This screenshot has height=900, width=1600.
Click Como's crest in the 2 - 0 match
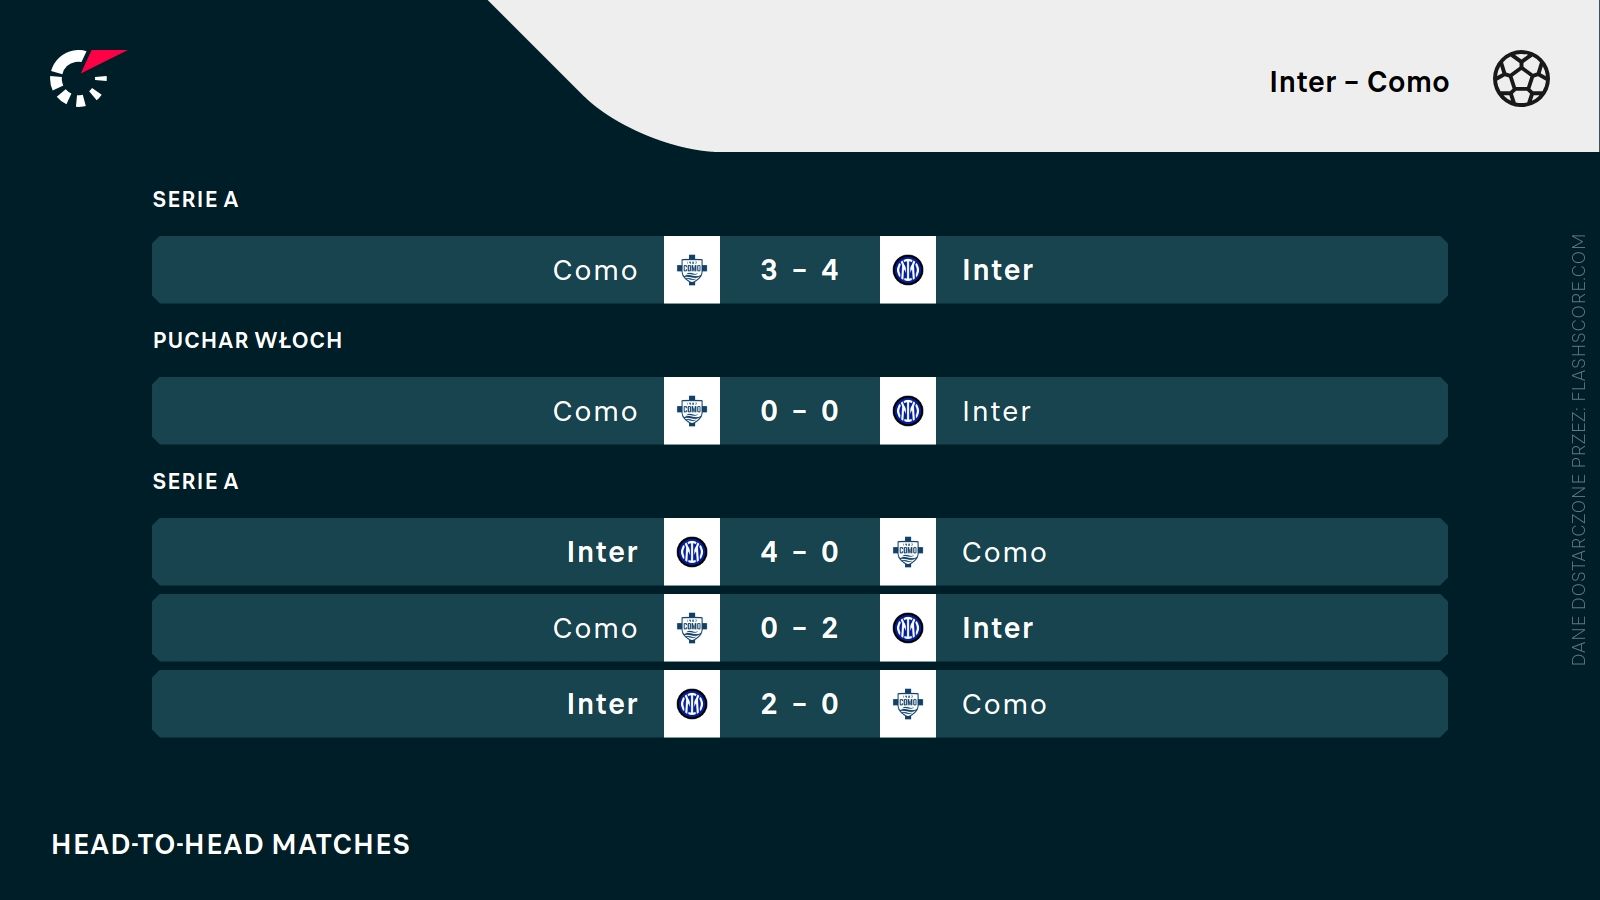click(x=908, y=704)
